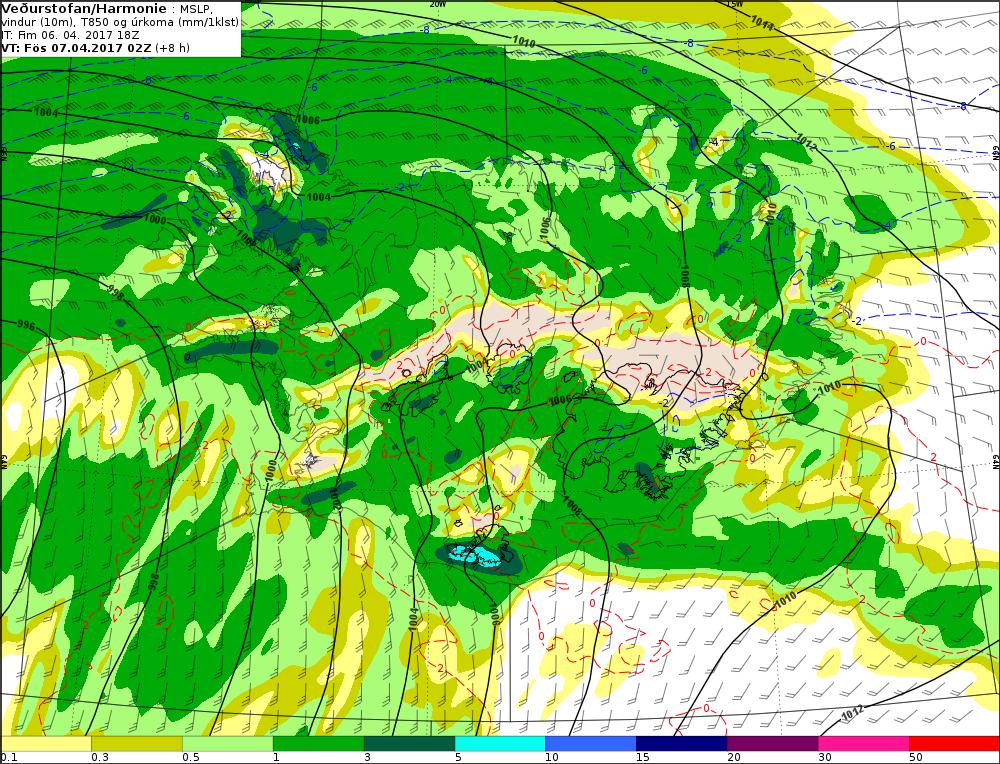Click the light yellow 0.1–0.3 legend swatch
The image size is (1000, 764).
coord(46,744)
